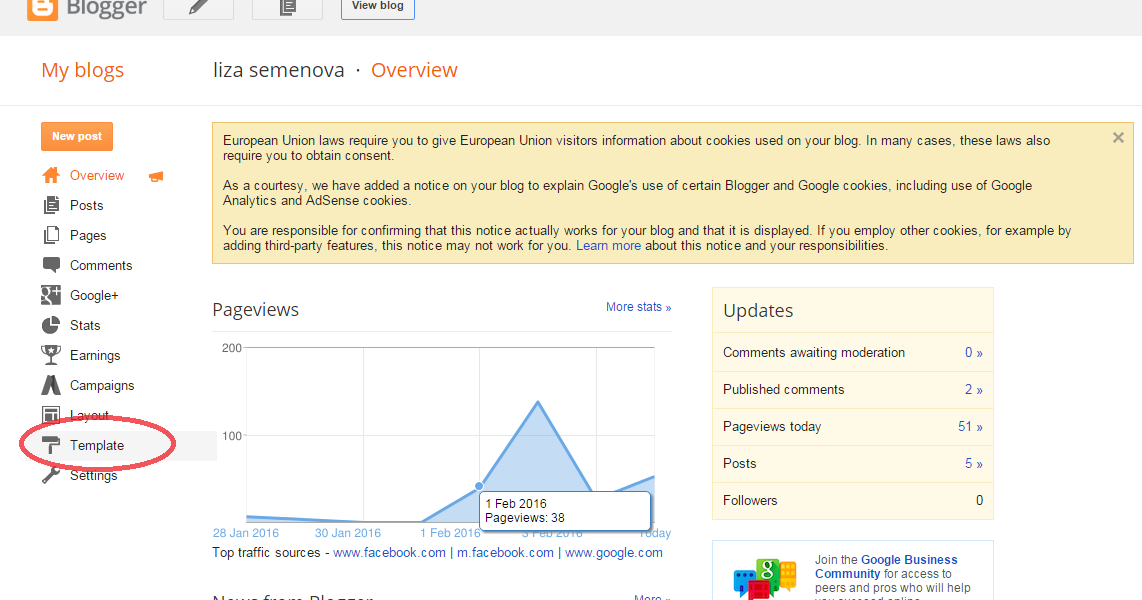1142x600 pixels.
Task: Open comments awaiting moderation count 0
Action: [x=974, y=352]
